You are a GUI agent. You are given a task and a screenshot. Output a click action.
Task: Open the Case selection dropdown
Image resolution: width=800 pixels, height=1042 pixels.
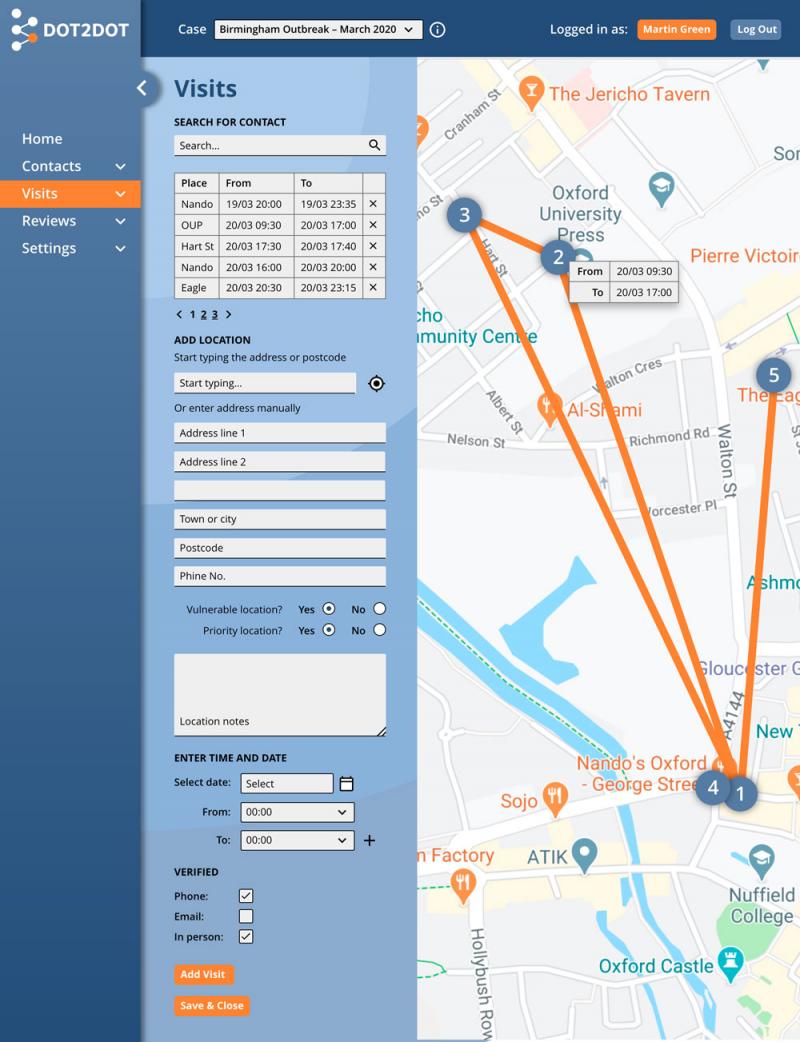click(x=318, y=30)
